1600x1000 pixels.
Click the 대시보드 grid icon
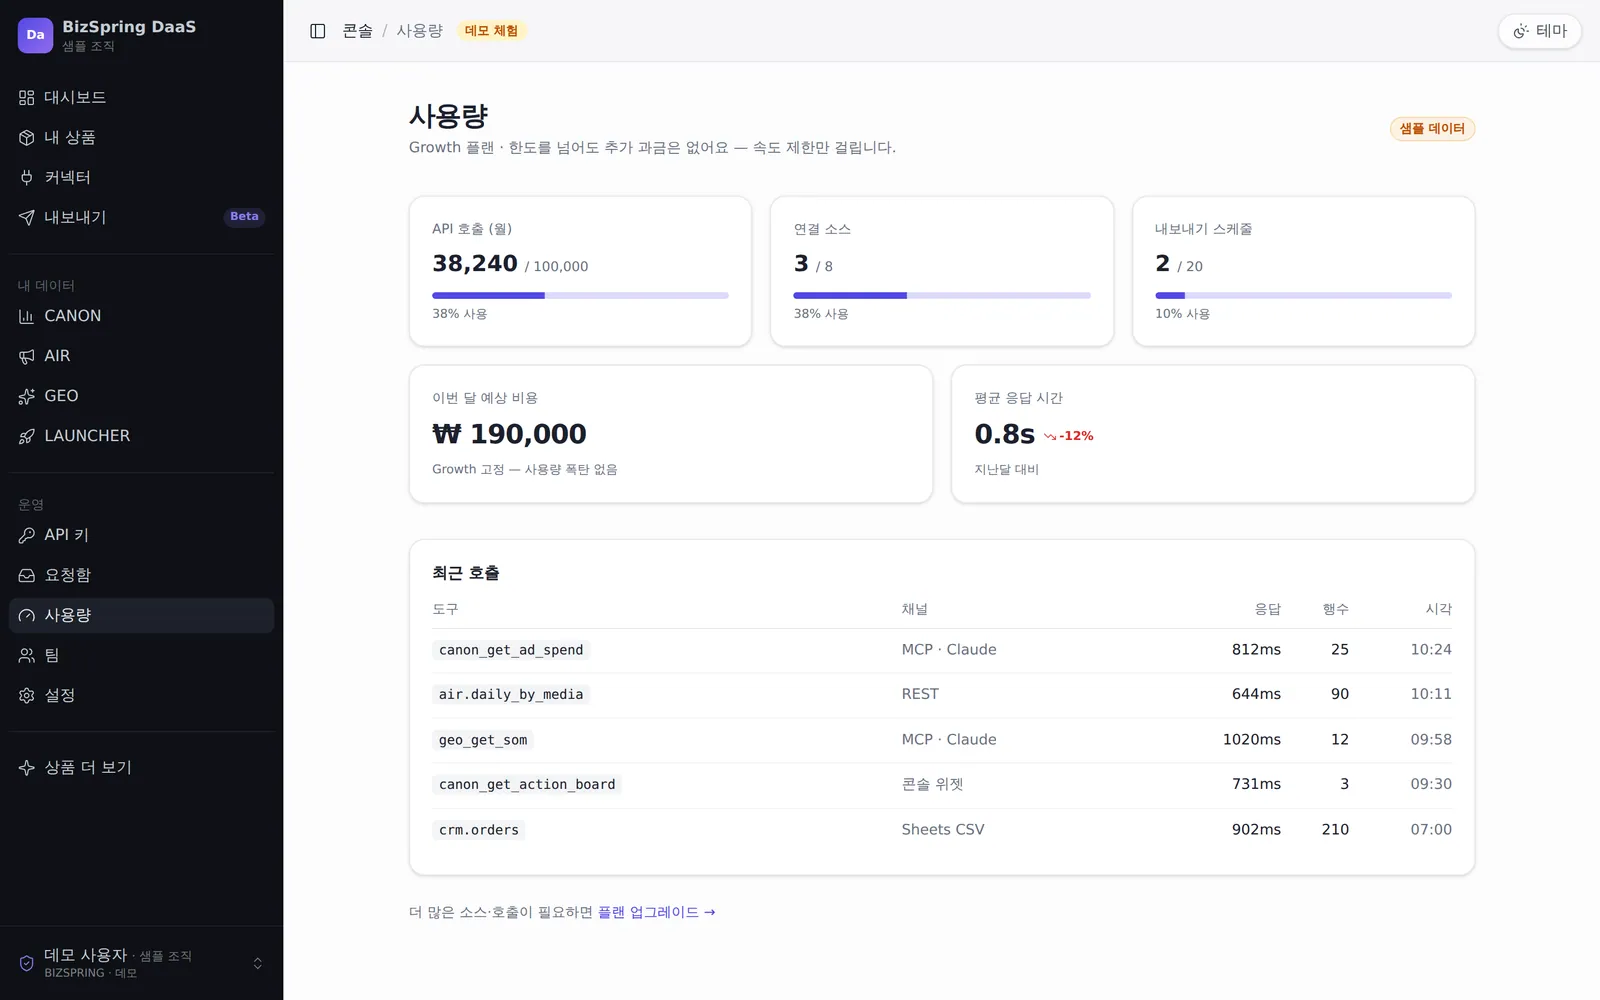pyautogui.click(x=27, y=97)
